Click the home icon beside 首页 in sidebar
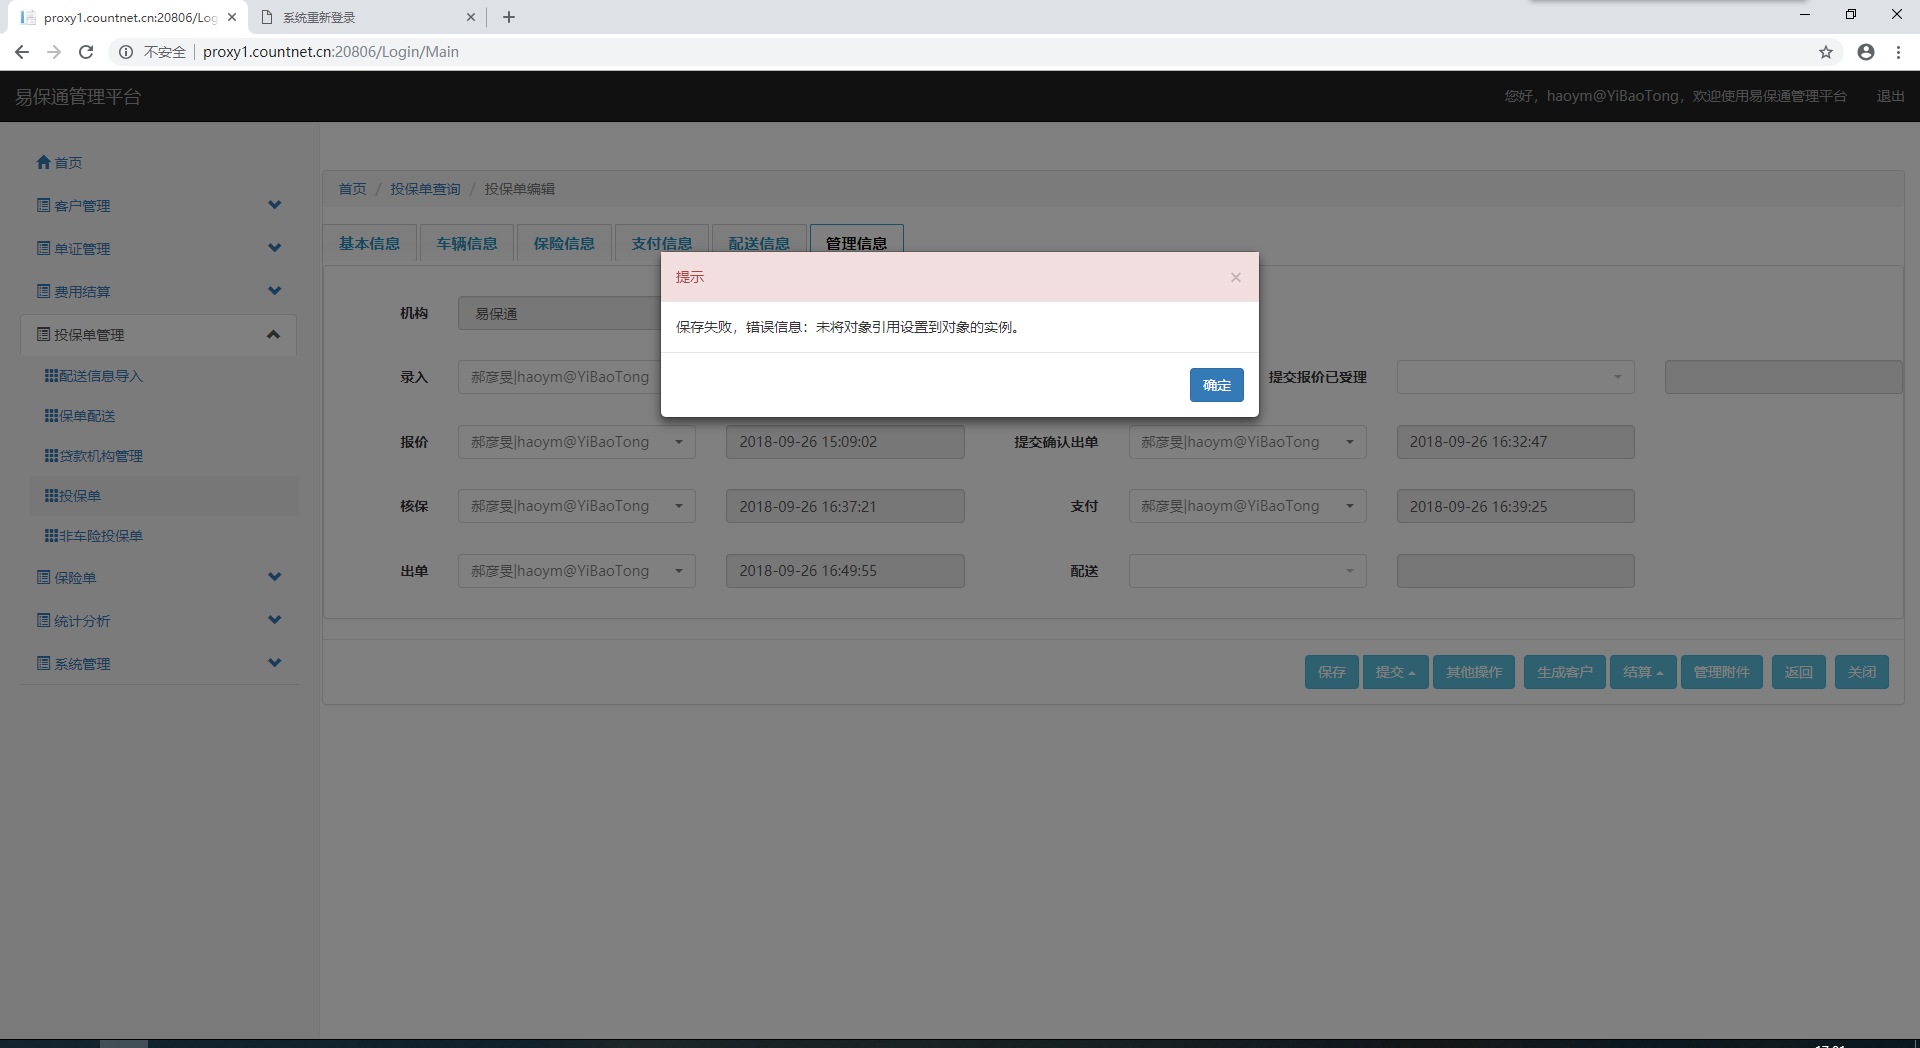Viewport: 1920px width, 1048px height. coord(43,162)
